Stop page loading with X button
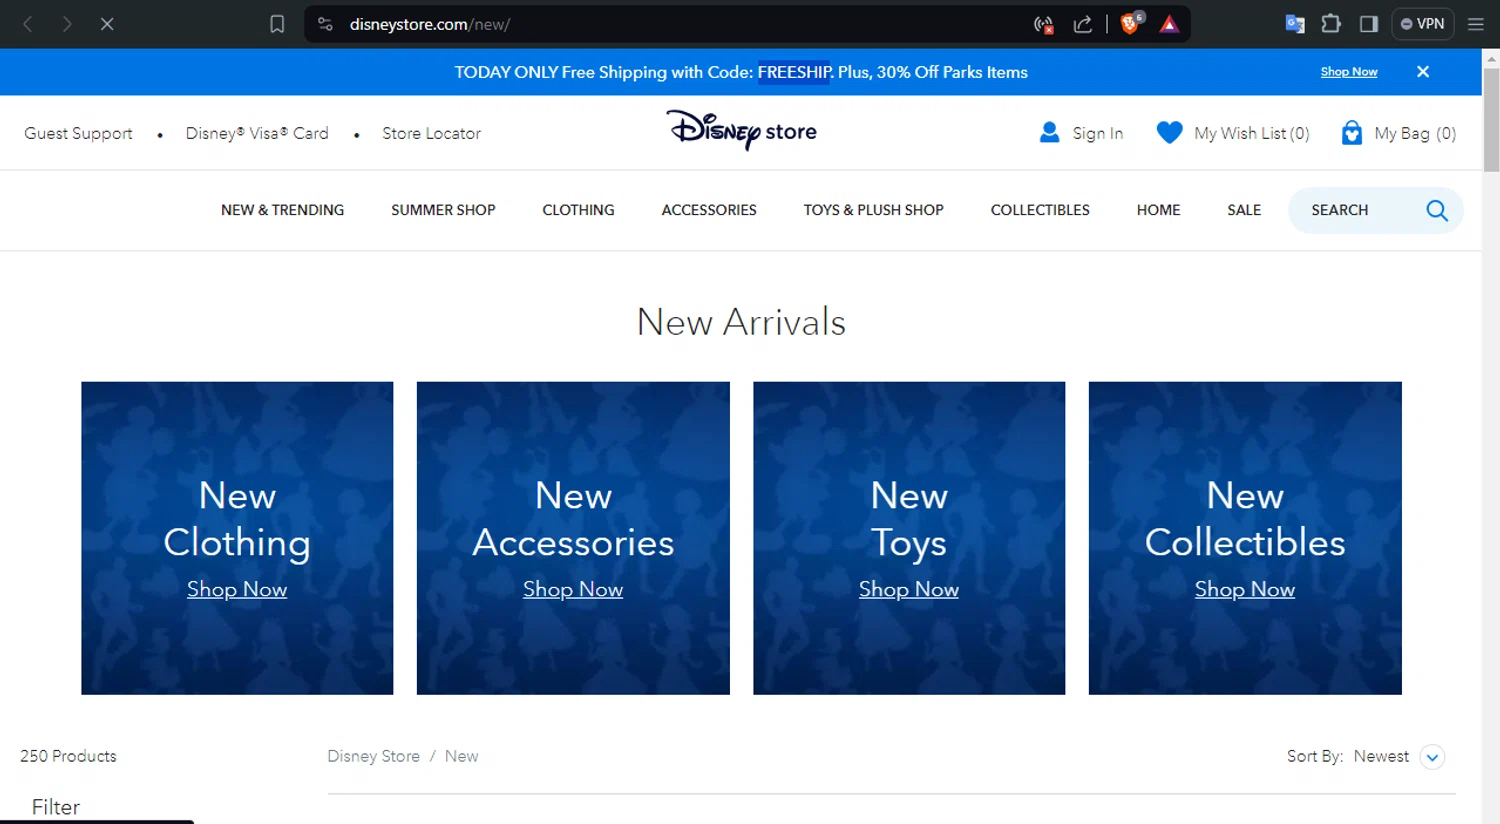1500x824 pixels. point(107,24)
